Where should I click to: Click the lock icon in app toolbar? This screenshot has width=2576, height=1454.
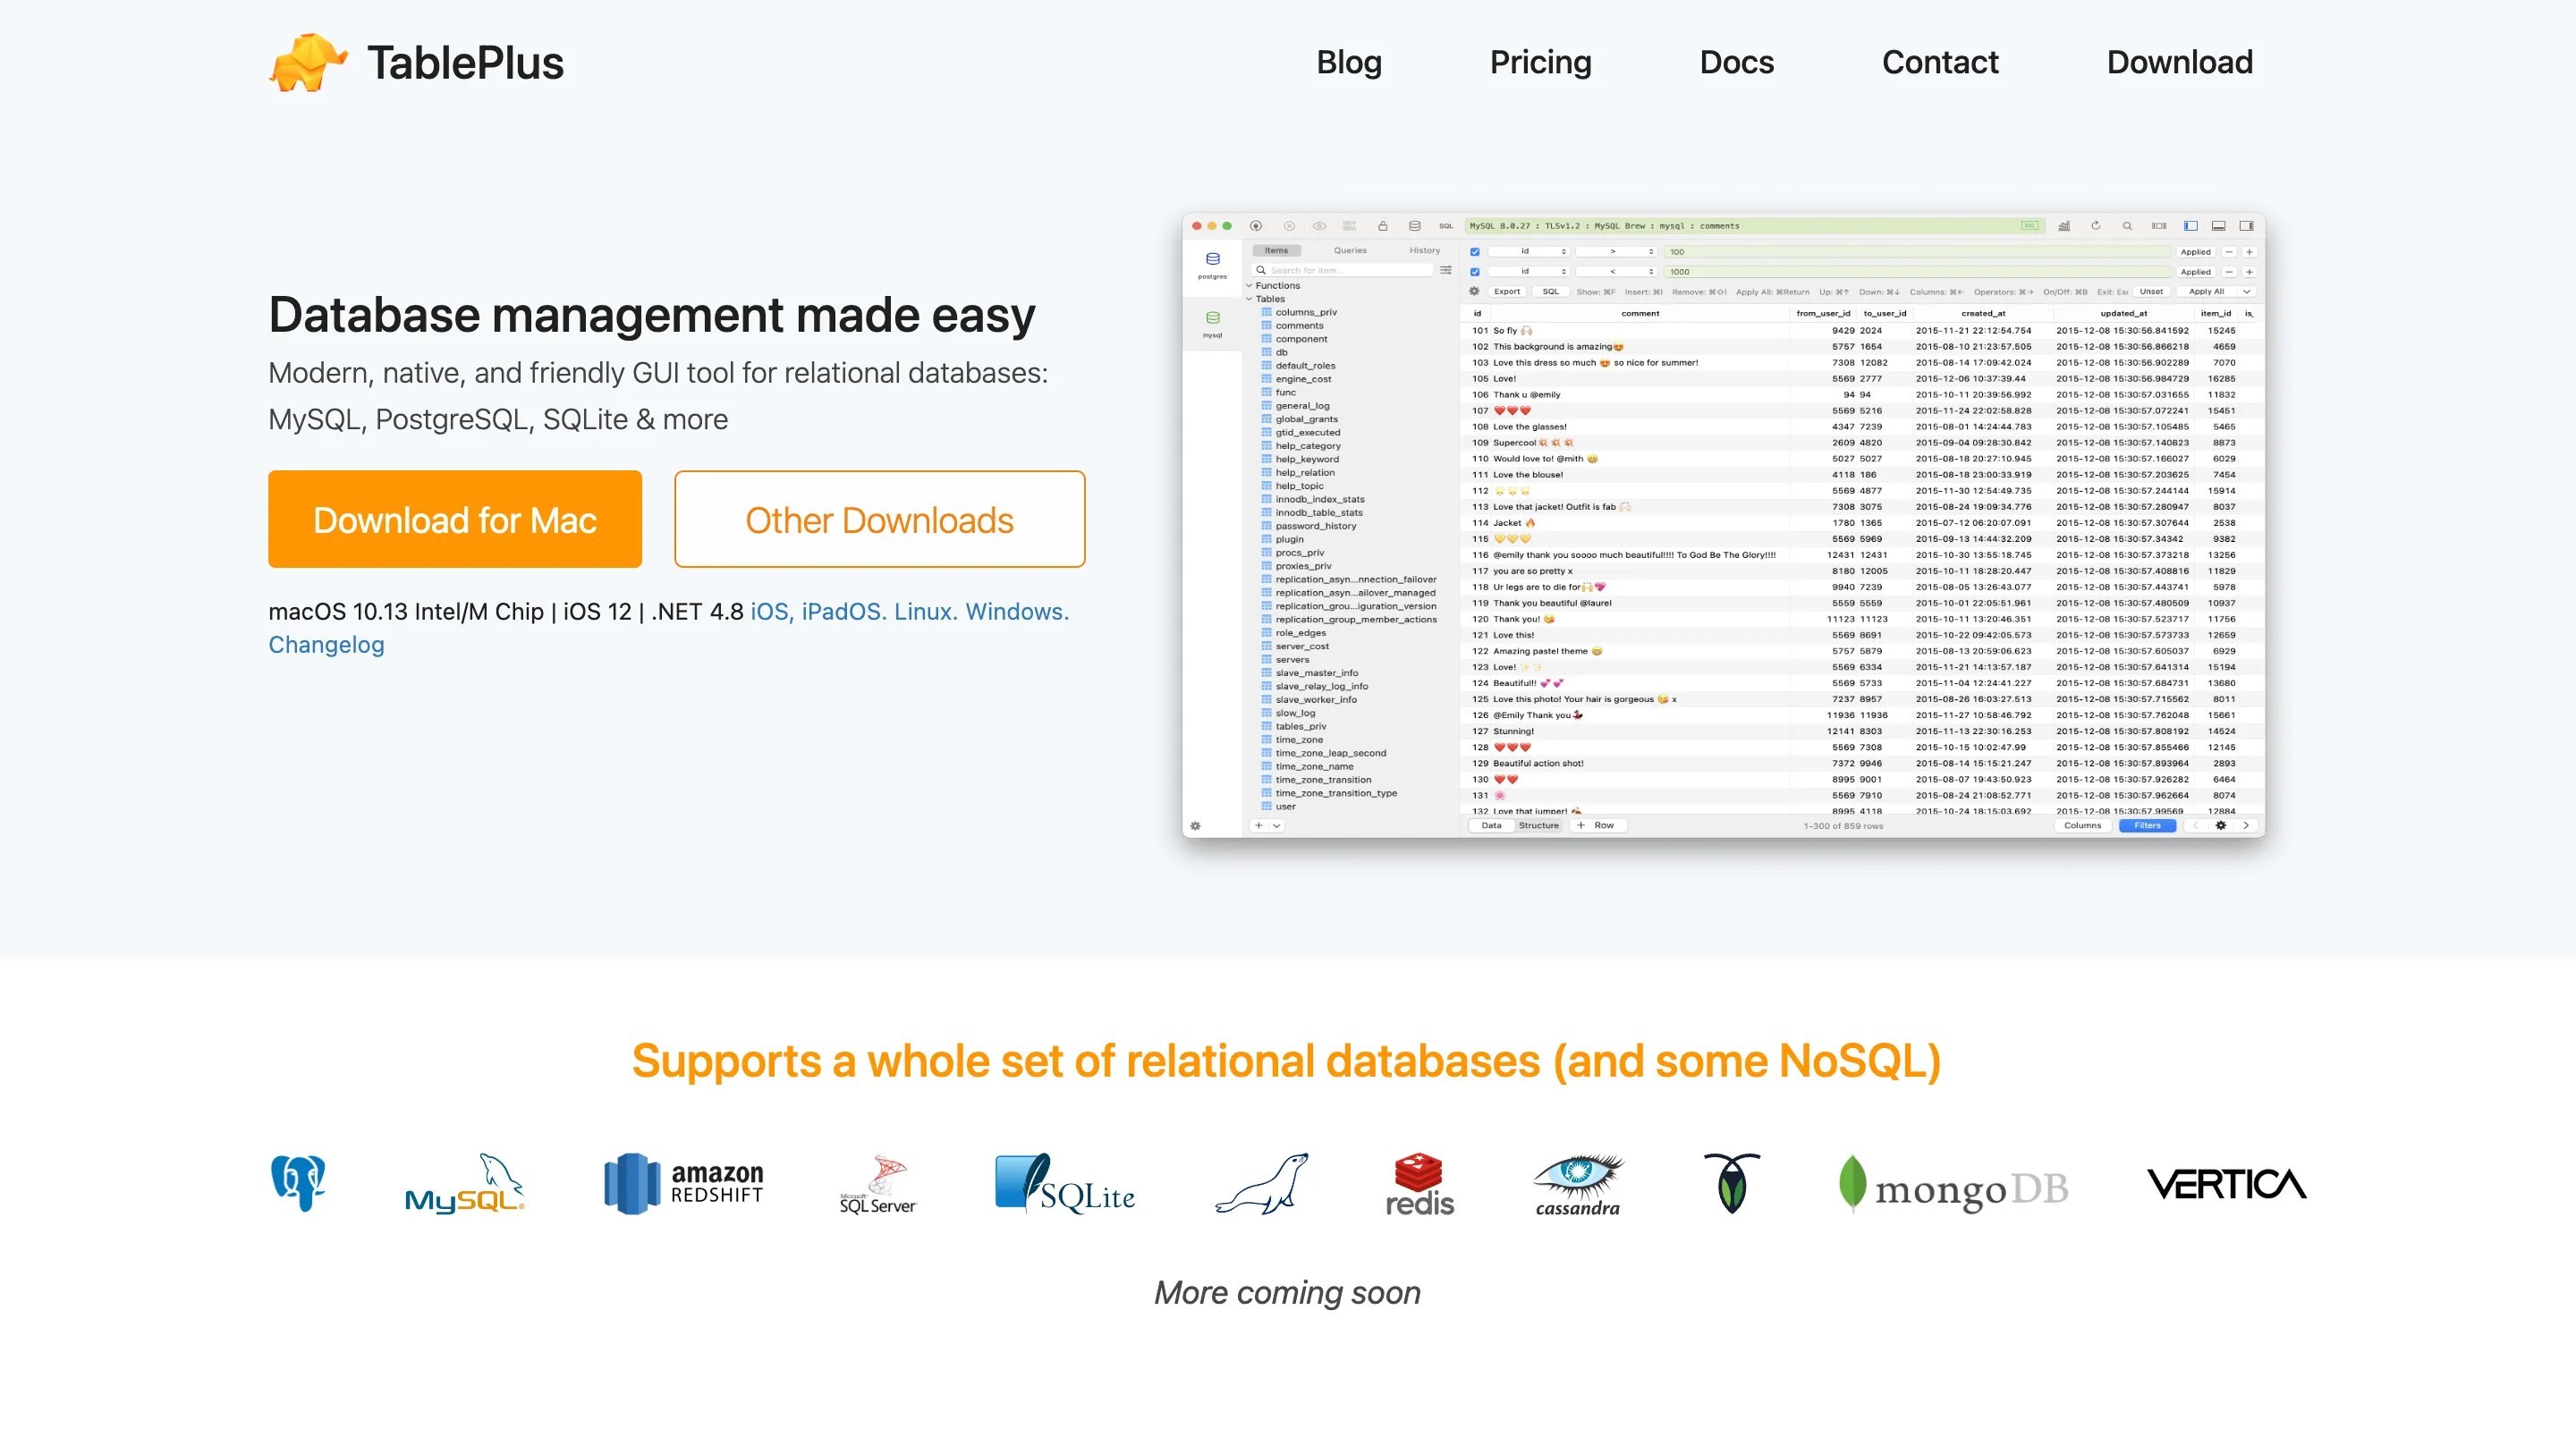pos(1383,226)
